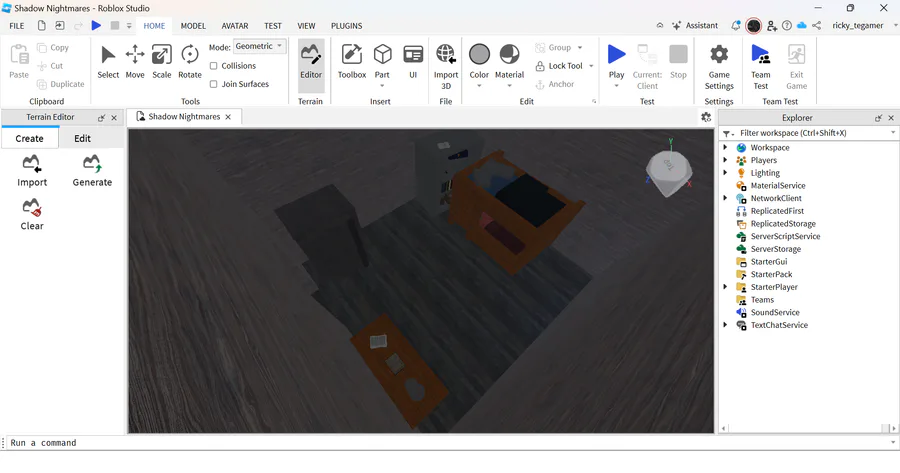900x473 pixels.
Task: Click the new file icon
Action: click(41, 25)
